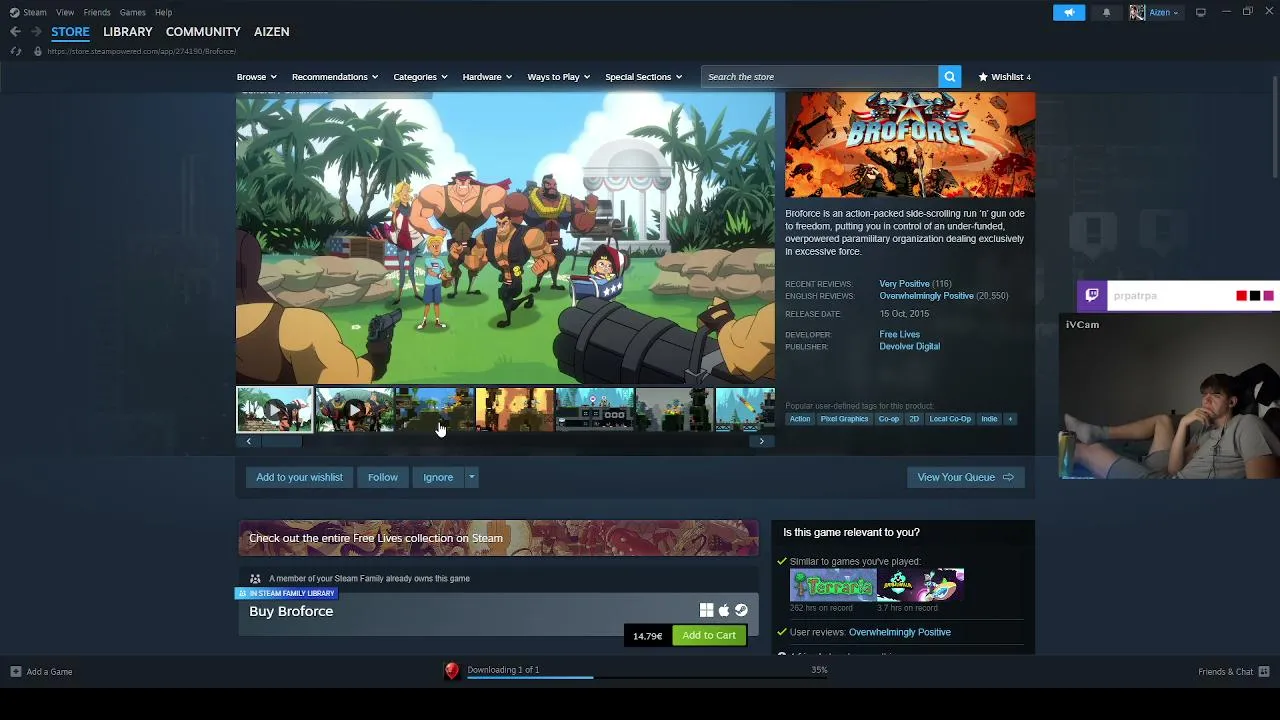
Task: Click the Apple platform icon
Action: [724, 610]
